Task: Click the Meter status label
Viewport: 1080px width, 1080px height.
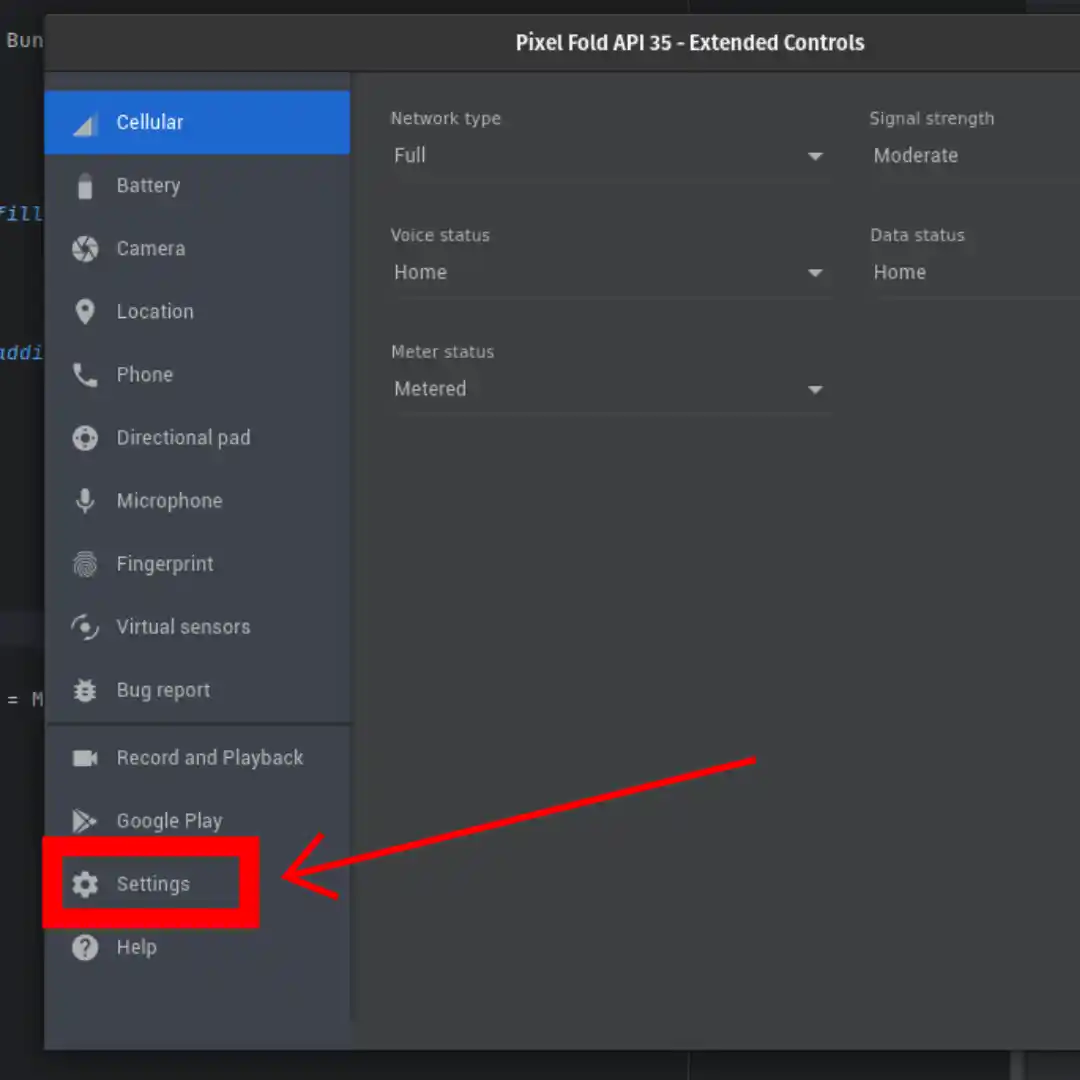Action: coord(442,352)
